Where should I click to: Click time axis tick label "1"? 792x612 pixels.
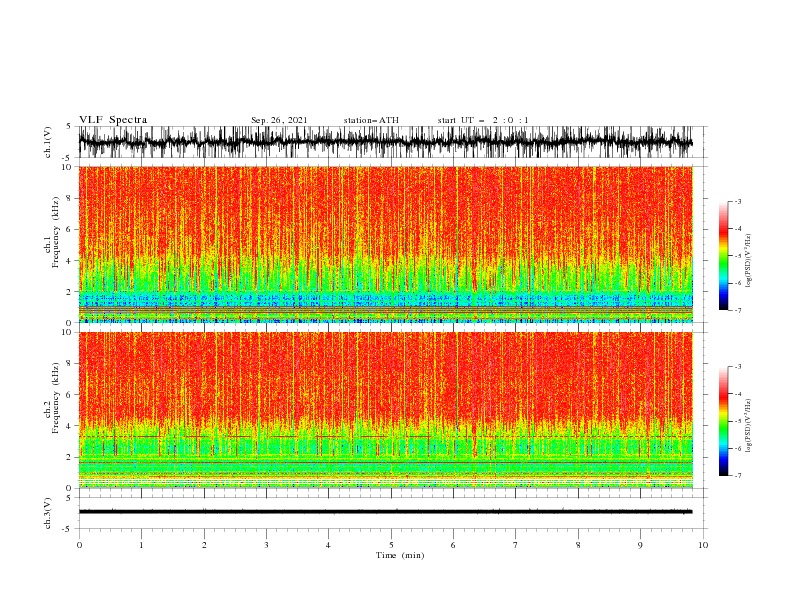click(x=141, y=545)
